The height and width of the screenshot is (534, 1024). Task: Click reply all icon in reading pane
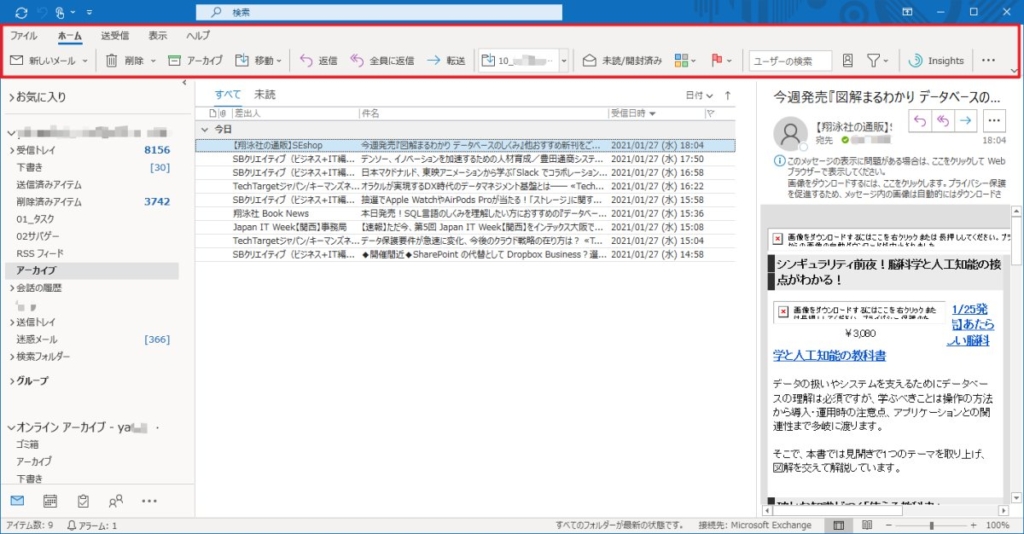tap(942, 121)
